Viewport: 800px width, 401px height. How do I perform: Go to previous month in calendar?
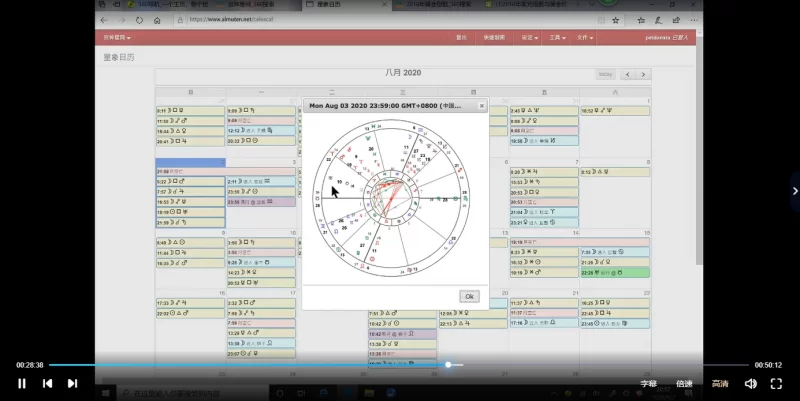pyautogui.click(x=628, y=74)
